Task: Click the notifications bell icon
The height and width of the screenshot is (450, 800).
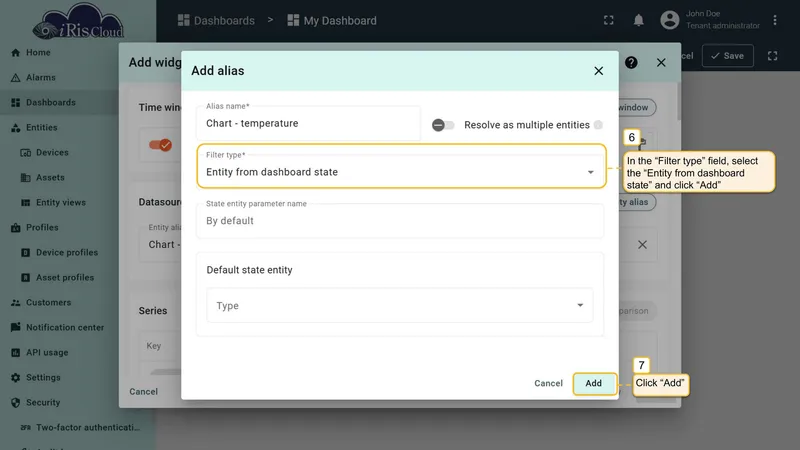Action: pyautogui.click(x=638, y=20)
